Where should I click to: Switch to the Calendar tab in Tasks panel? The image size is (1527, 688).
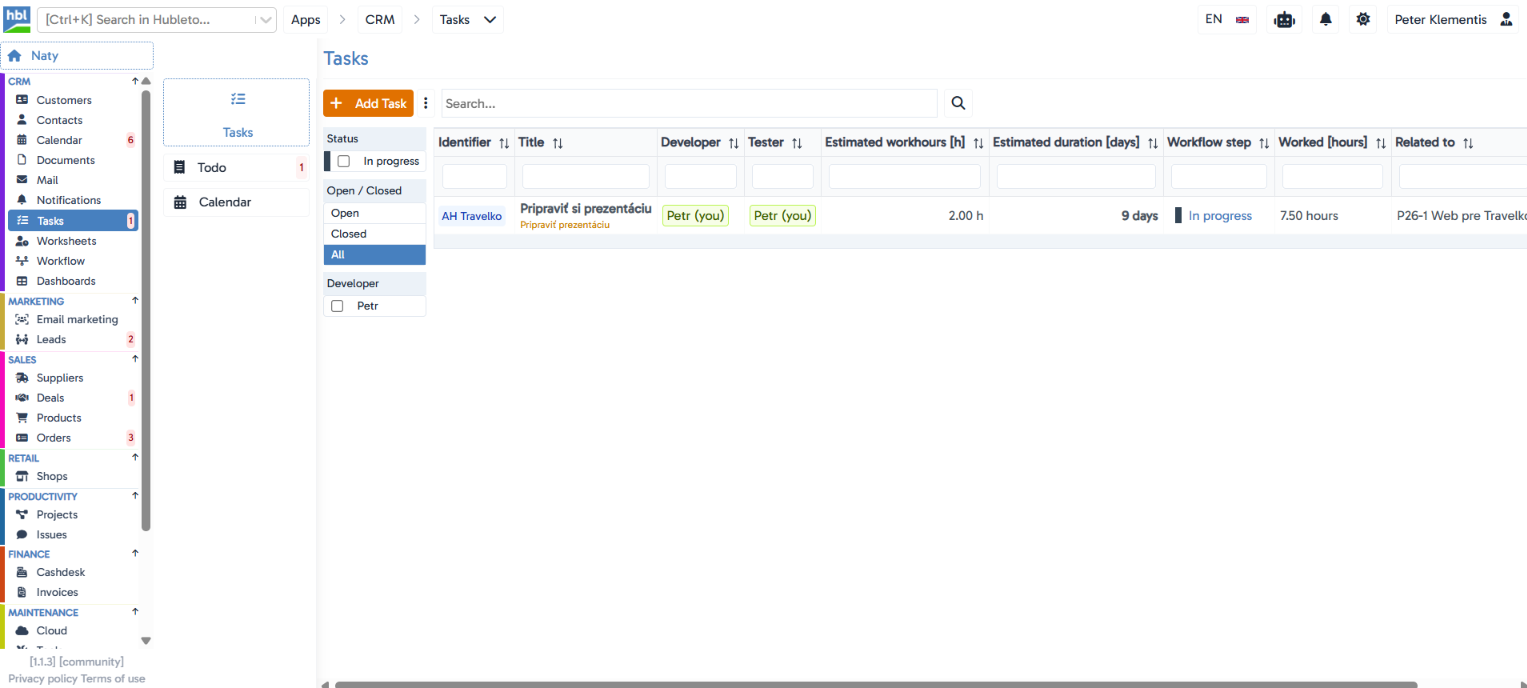[236, 202]
